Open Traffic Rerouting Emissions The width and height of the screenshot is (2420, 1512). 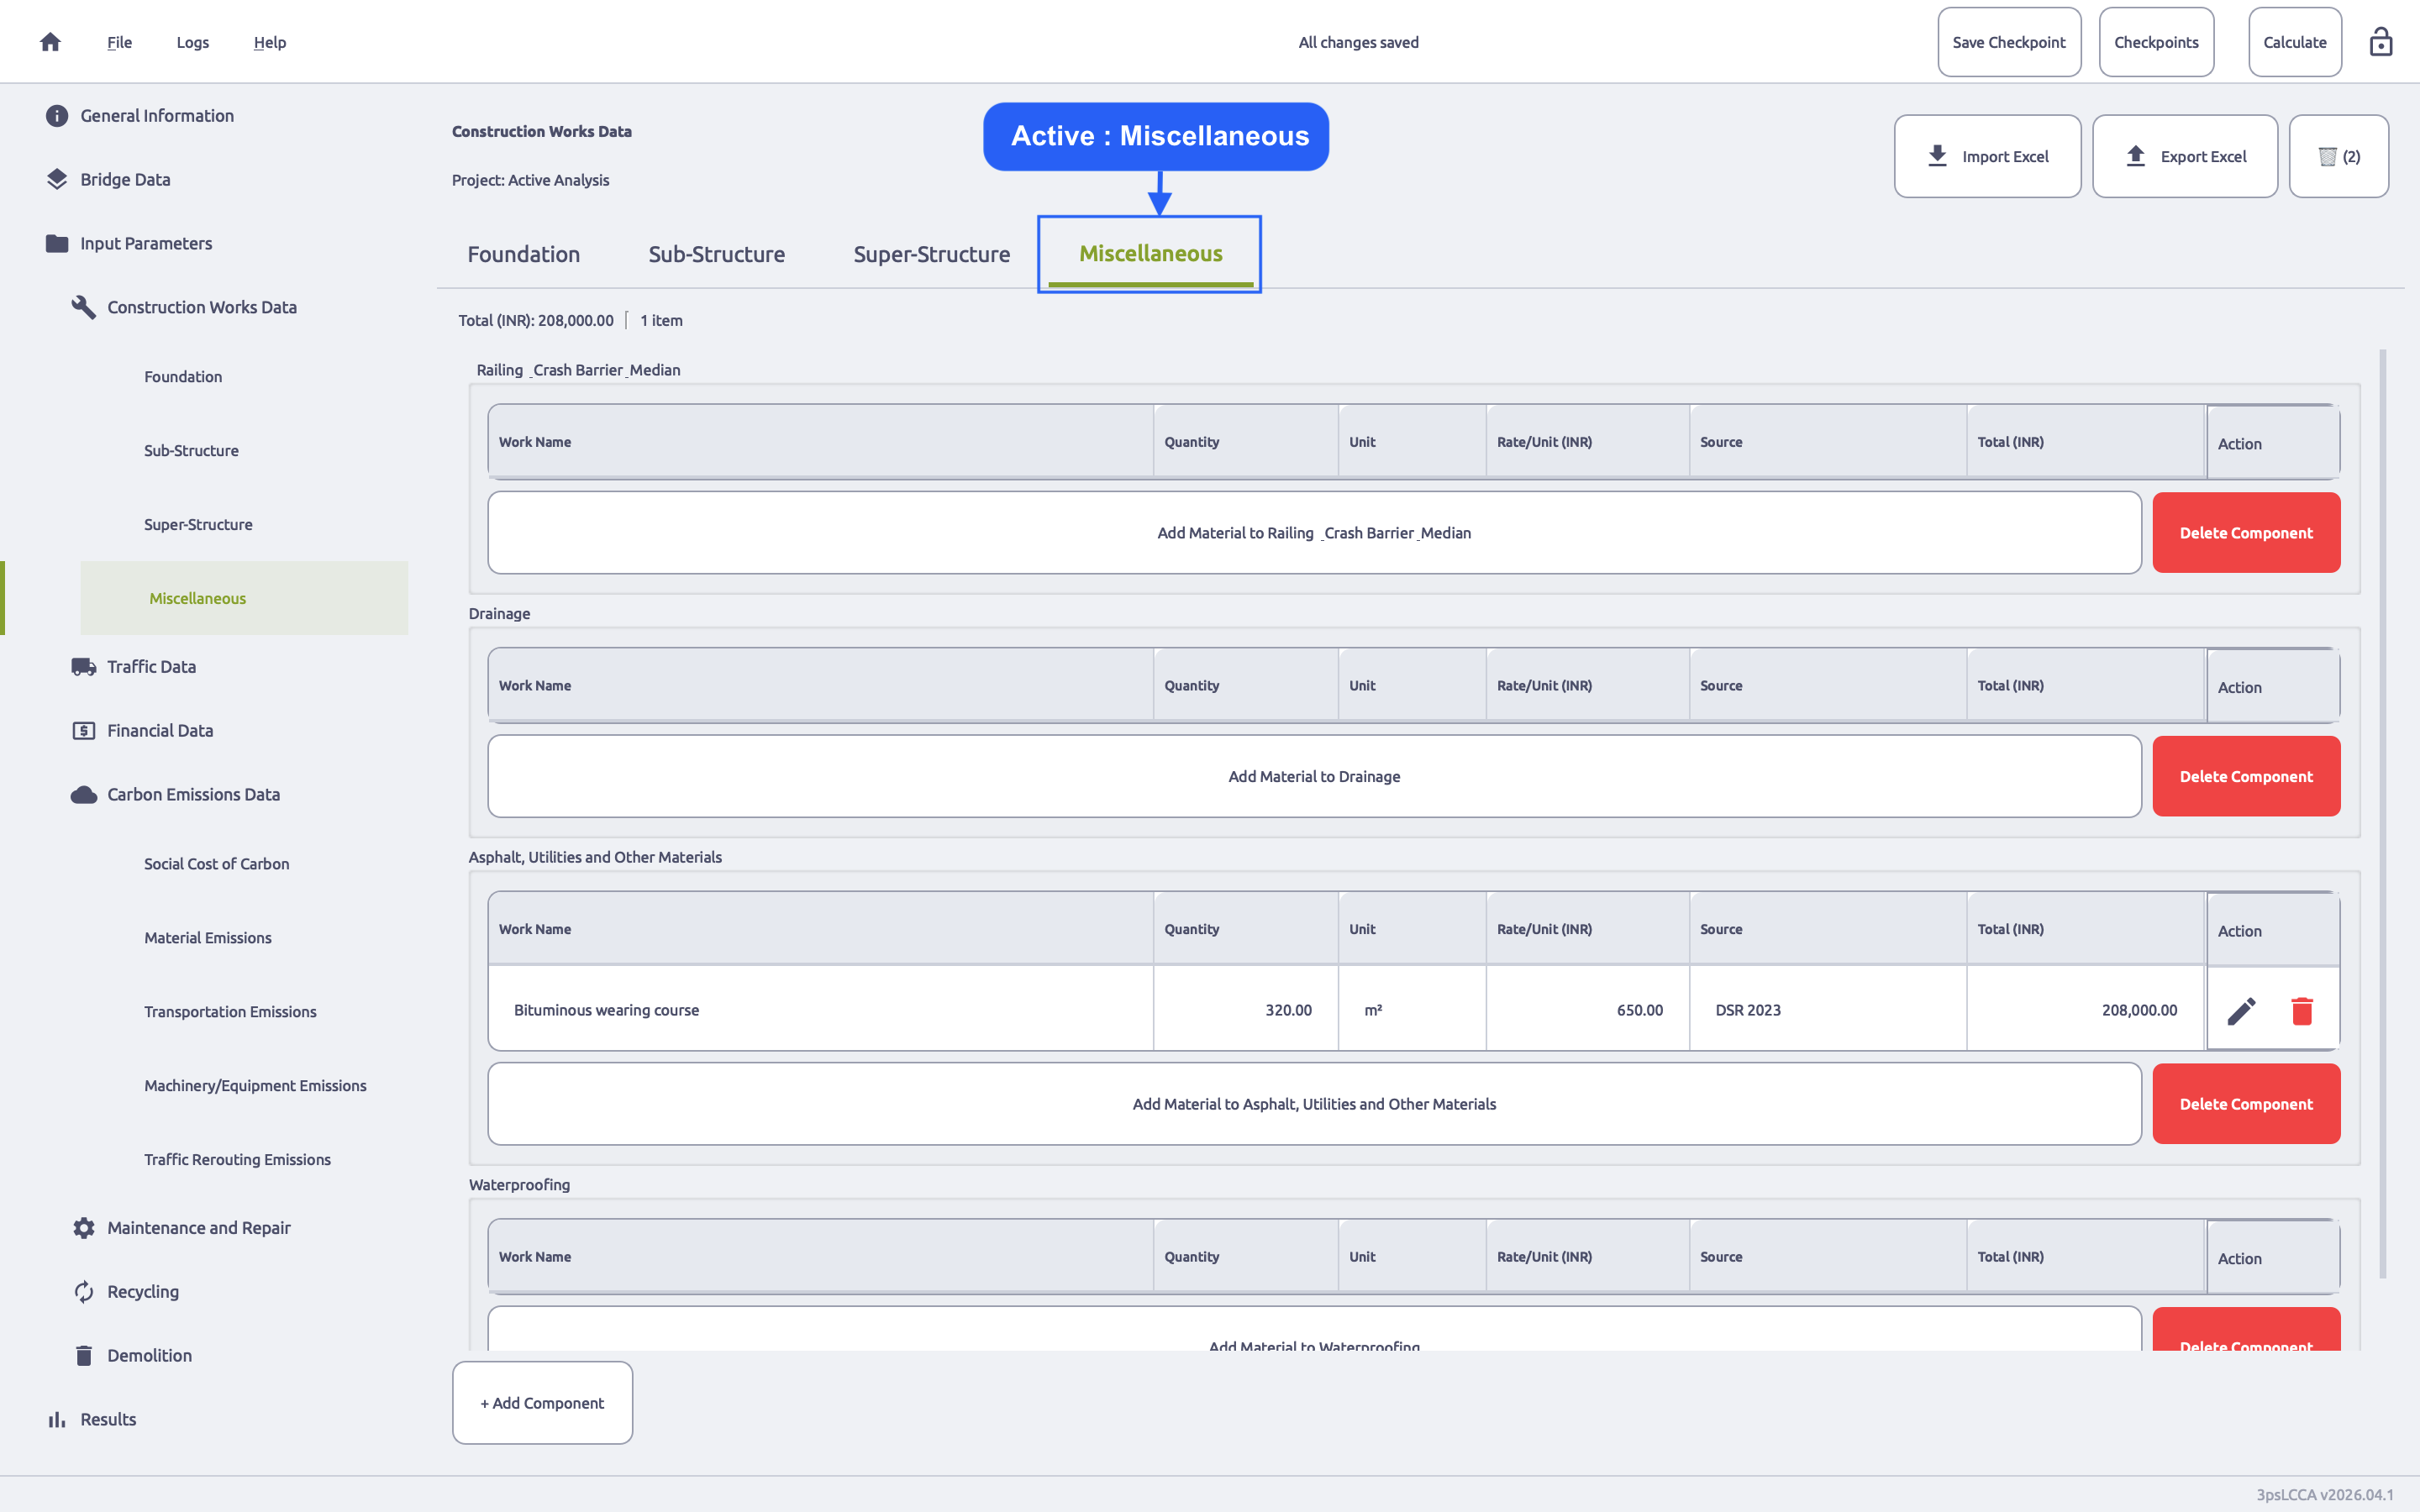[237, 1160]
